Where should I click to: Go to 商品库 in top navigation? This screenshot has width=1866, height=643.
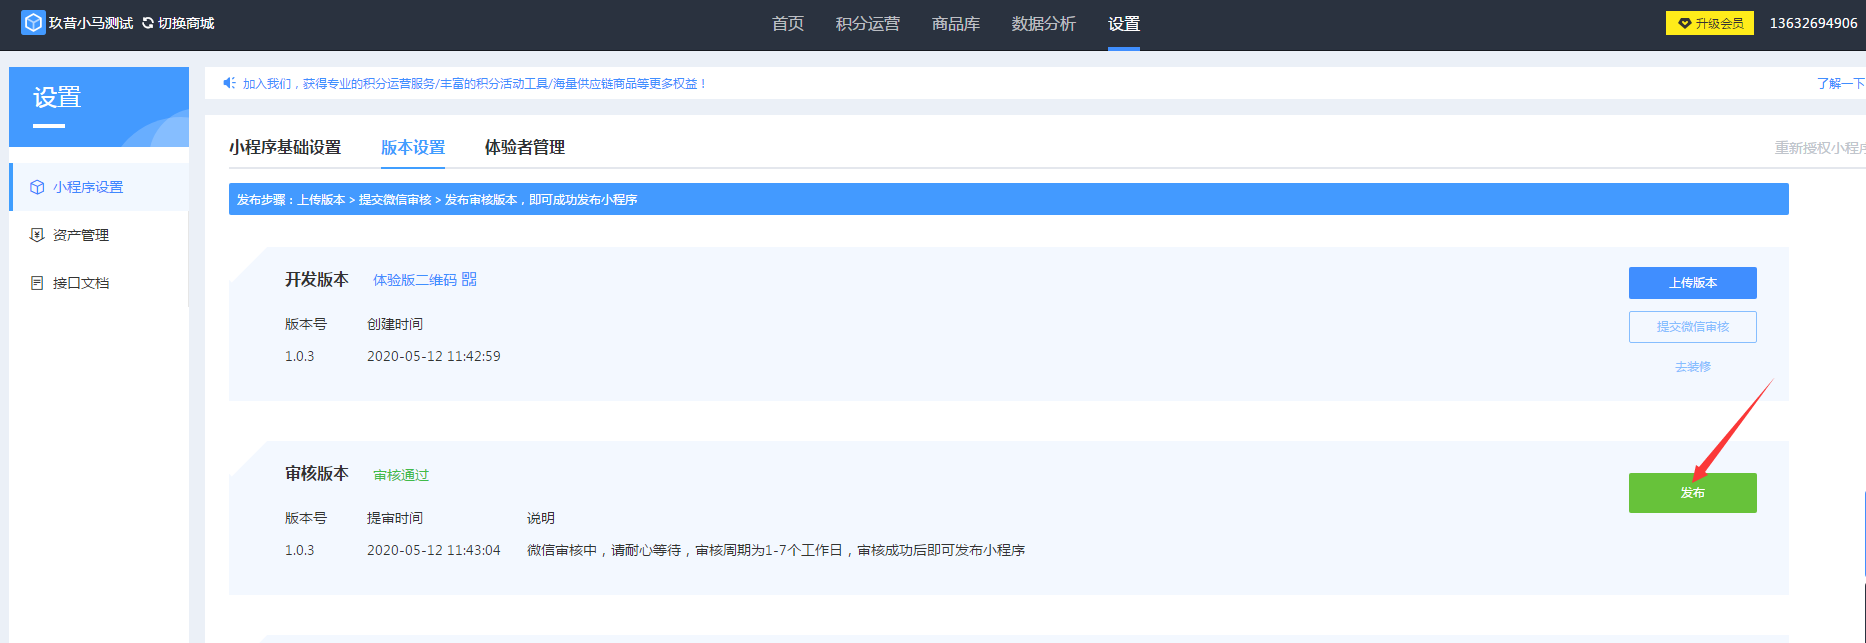[x=955, y=24]
